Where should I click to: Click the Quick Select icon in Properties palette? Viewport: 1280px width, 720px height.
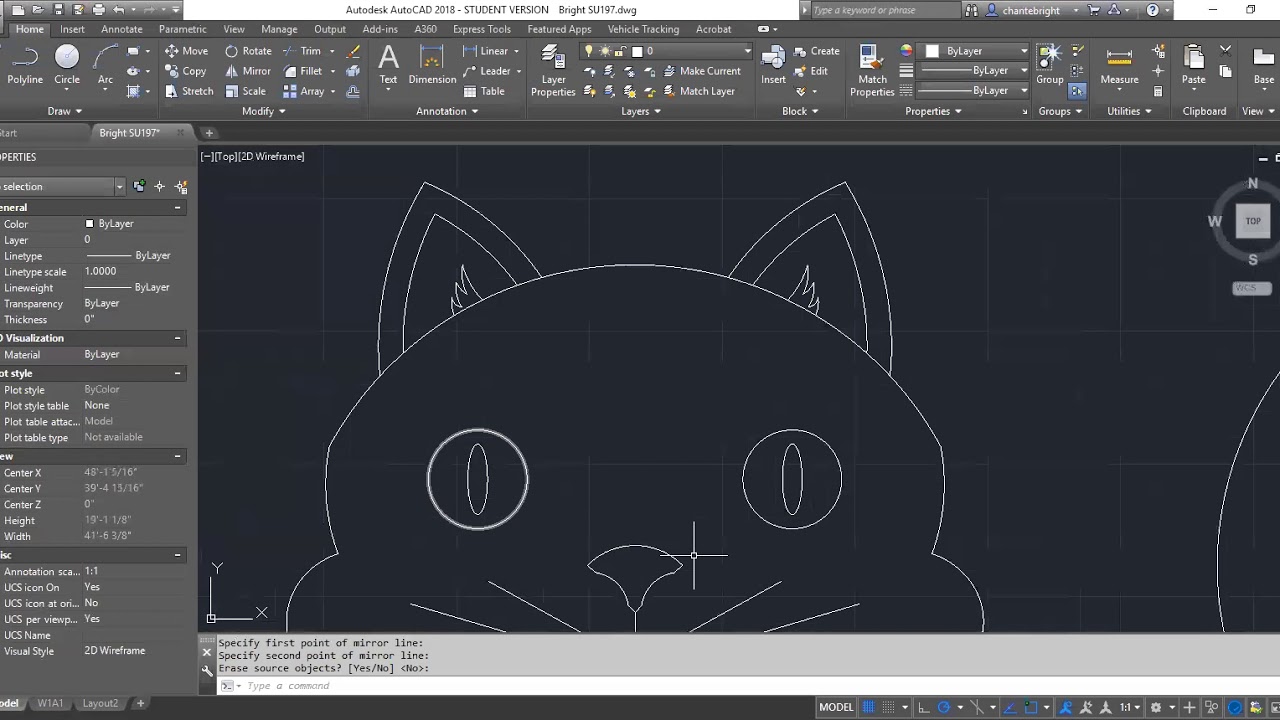tap(181, 187)
